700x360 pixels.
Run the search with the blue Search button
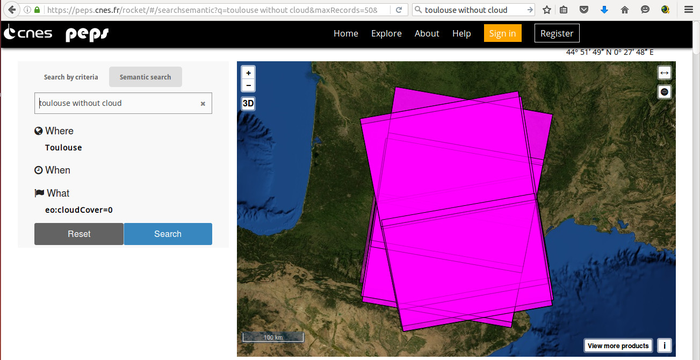168,234
